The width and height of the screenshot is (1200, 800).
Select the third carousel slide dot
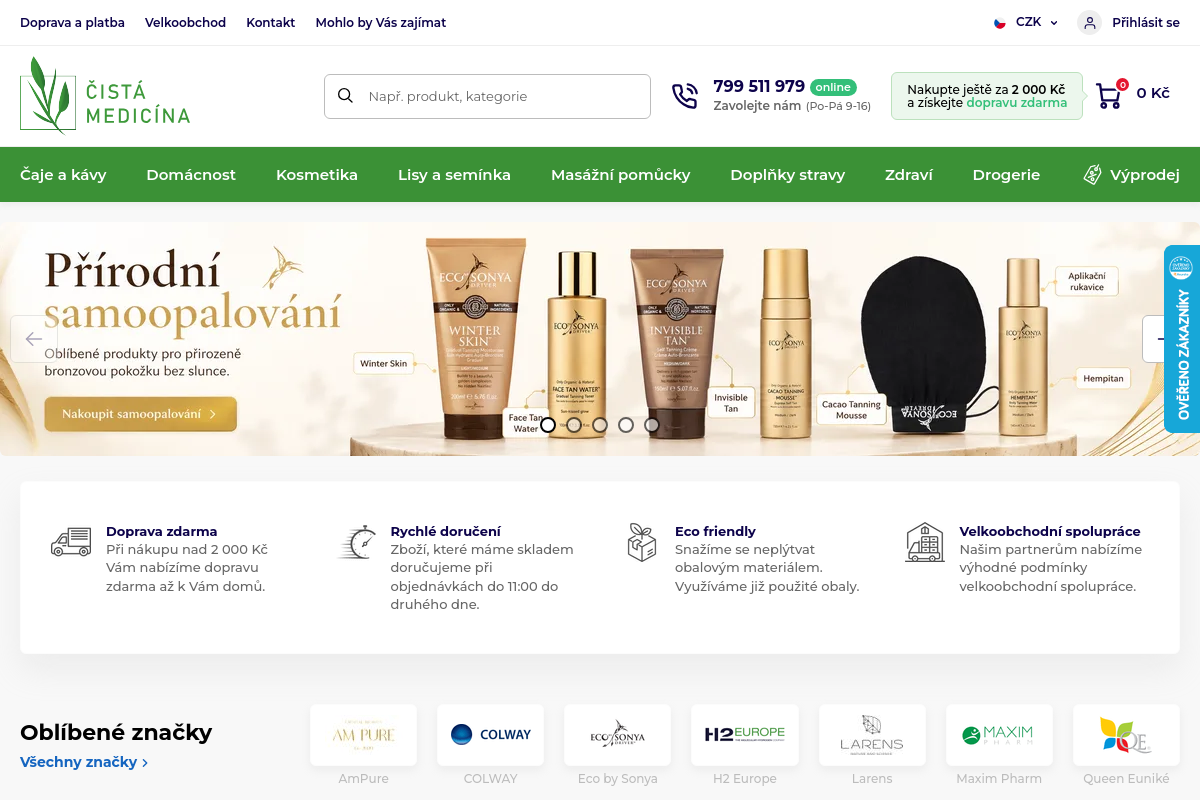(600, 425)
